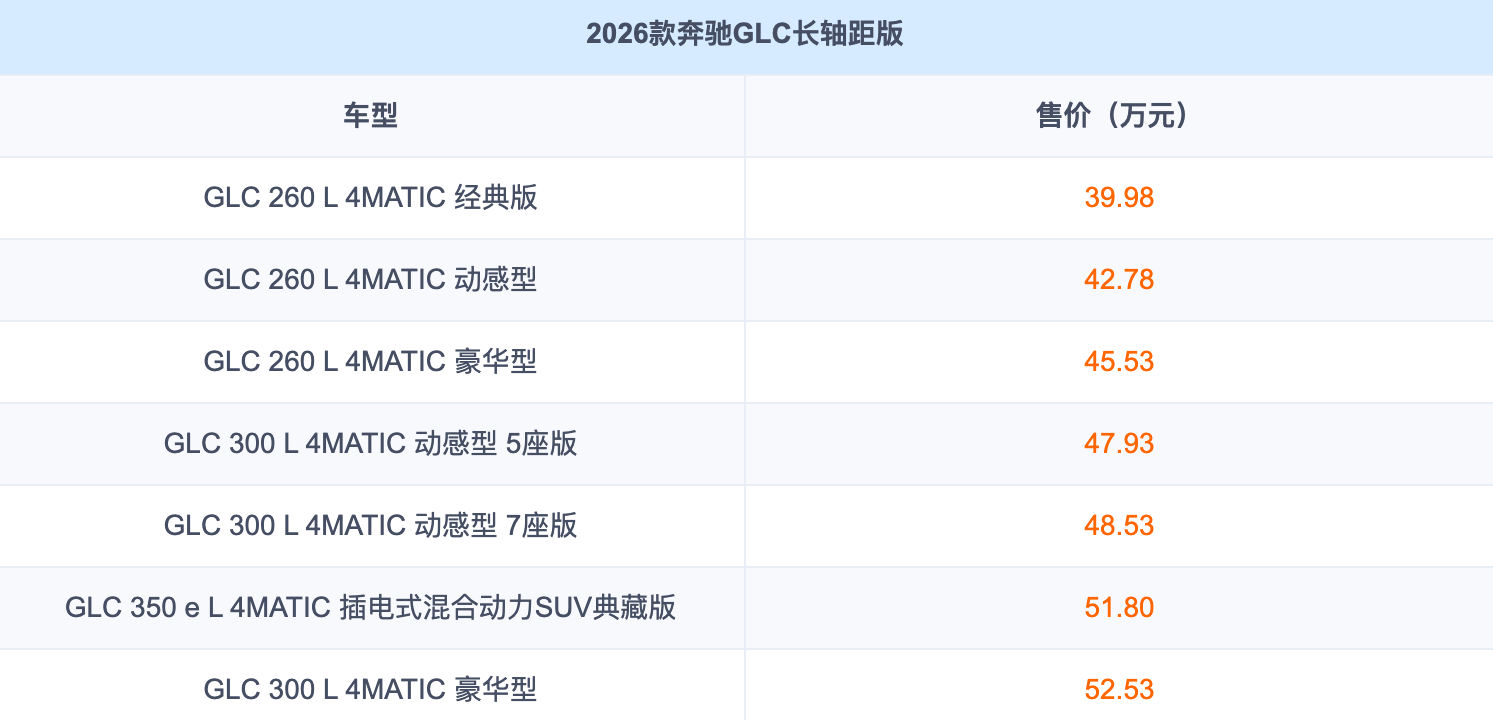
Task: Select GLC 300 L 4MATIC 豪华型 model name
Action: point(371,690)
